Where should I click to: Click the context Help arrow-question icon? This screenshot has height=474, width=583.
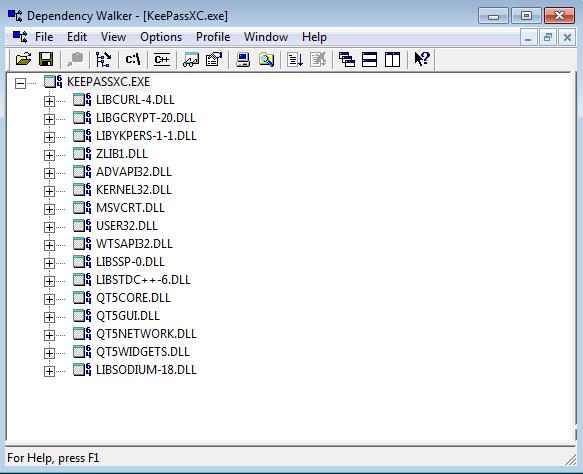[422, 59]
